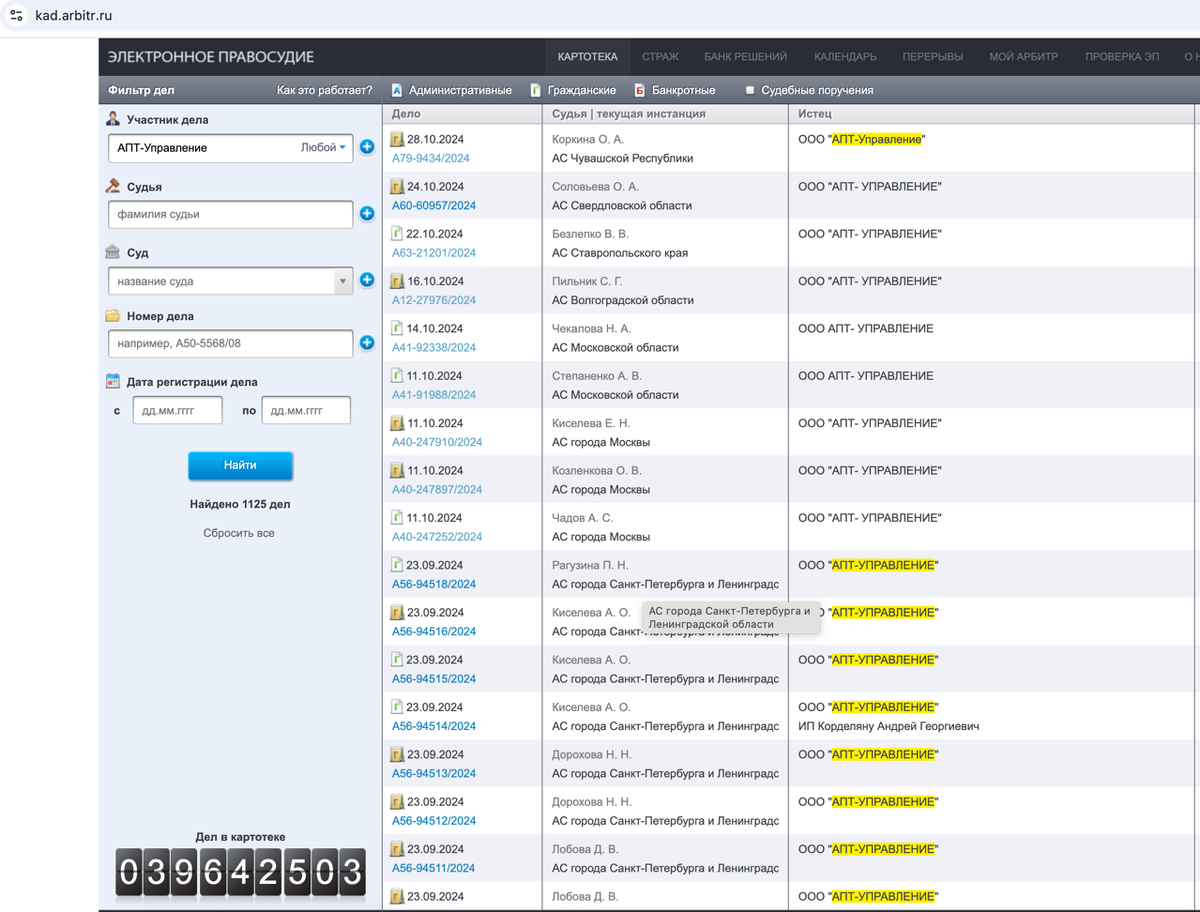
Task: Open case link А41-92338/2024
Action: [434, 347]
